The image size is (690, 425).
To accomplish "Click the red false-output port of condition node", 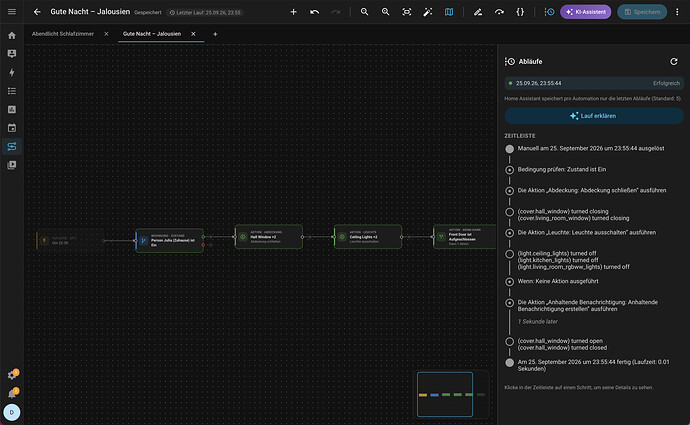I will tap(203, 245).
